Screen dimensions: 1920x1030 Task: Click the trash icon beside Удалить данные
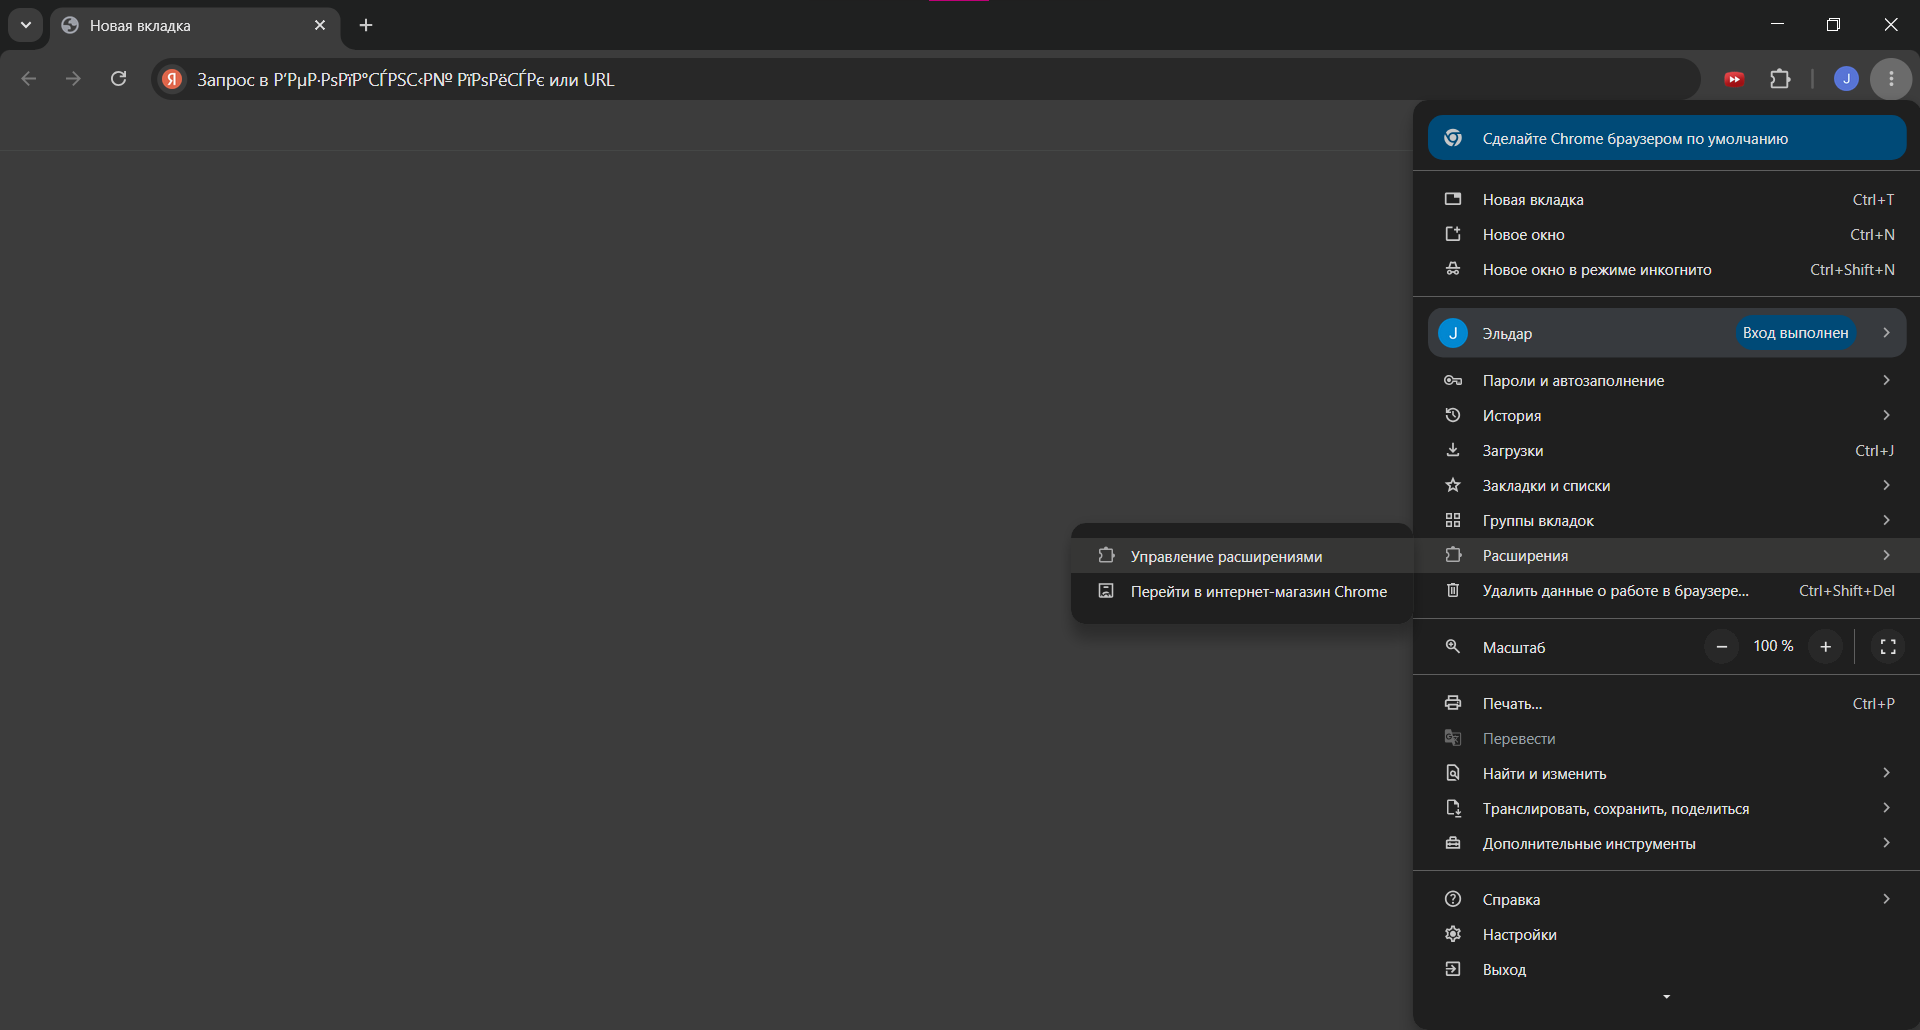(1453, 590)
